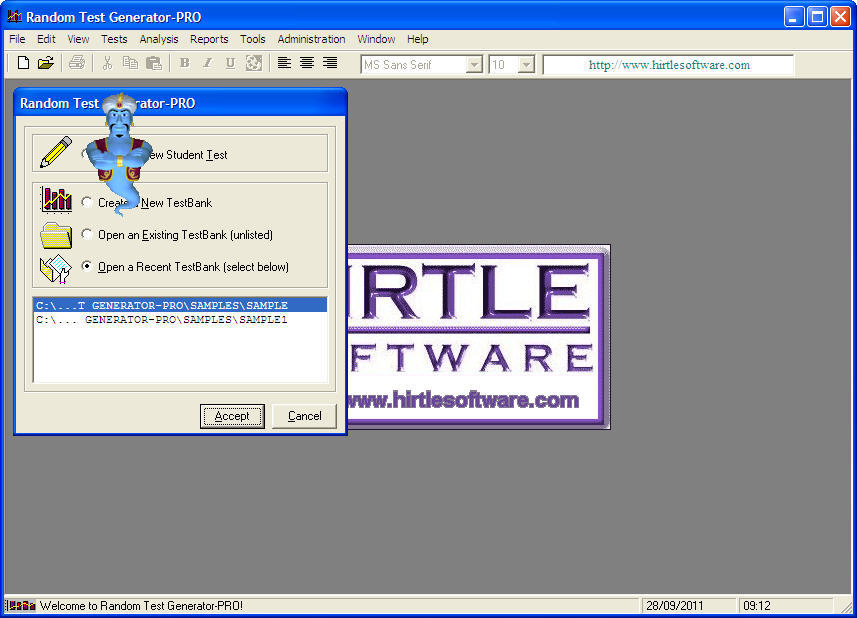Select Open an Existing TestBank option

pos(87,235)
